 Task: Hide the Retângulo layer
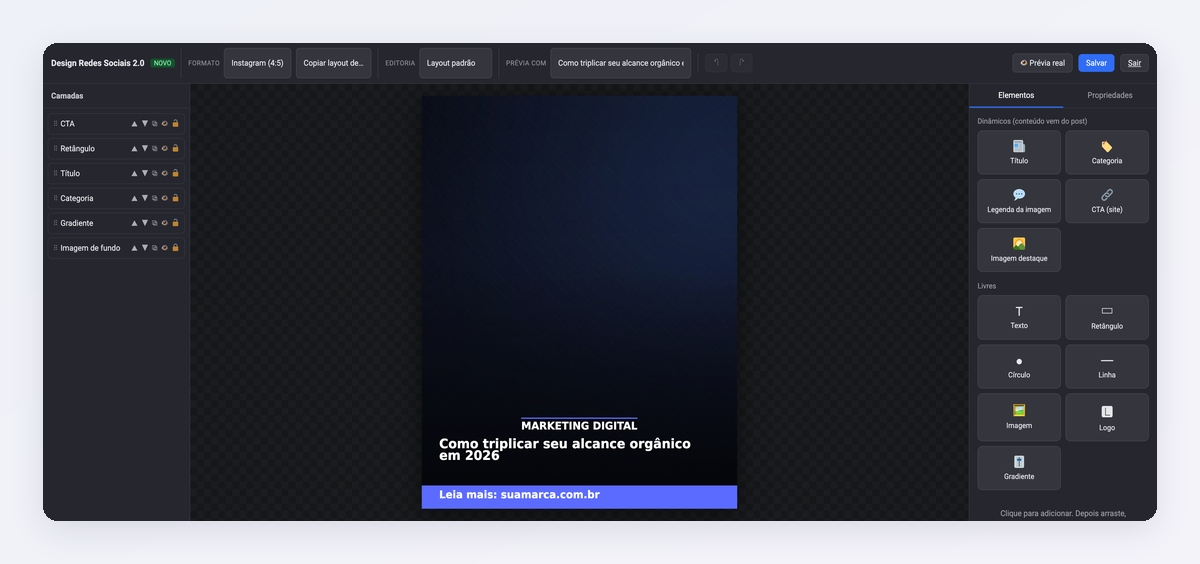[165, 148]
